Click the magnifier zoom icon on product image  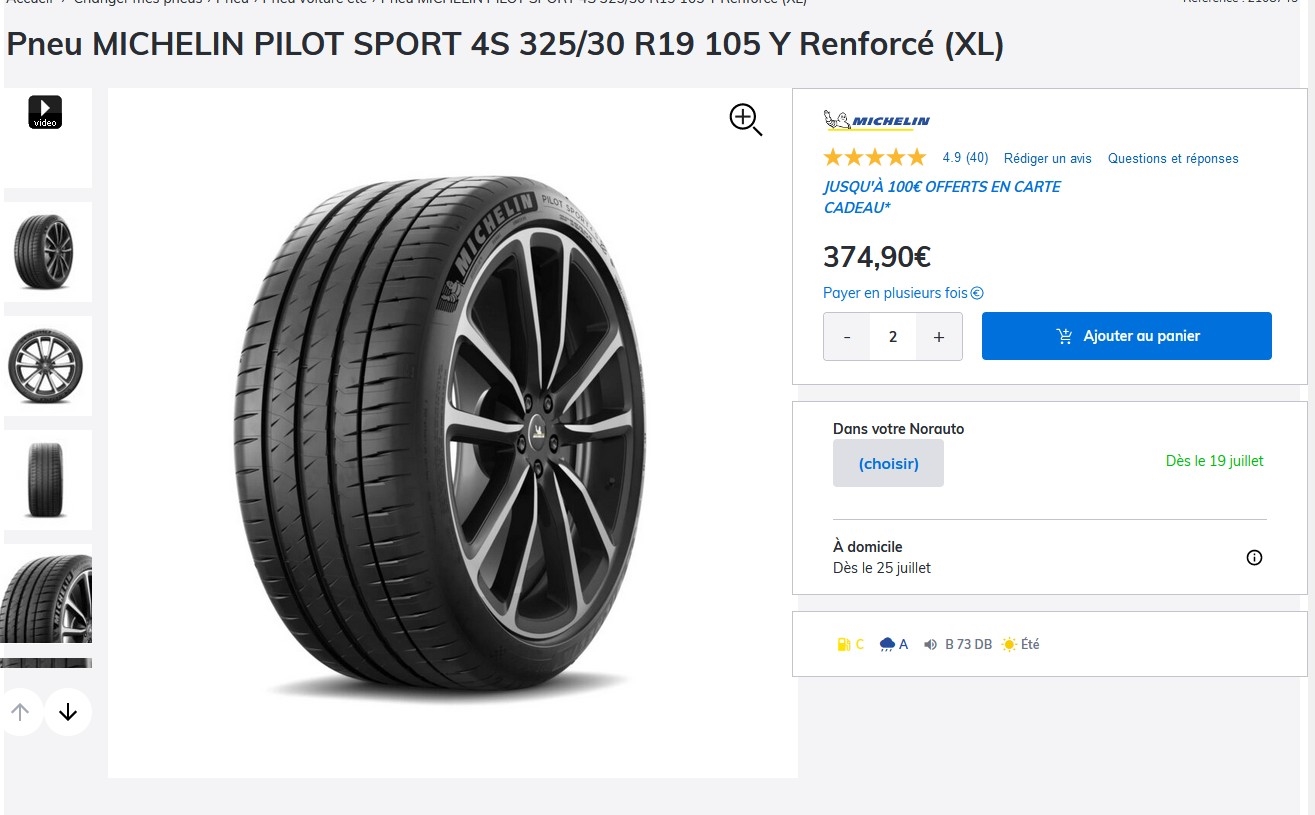click(746, 119)
